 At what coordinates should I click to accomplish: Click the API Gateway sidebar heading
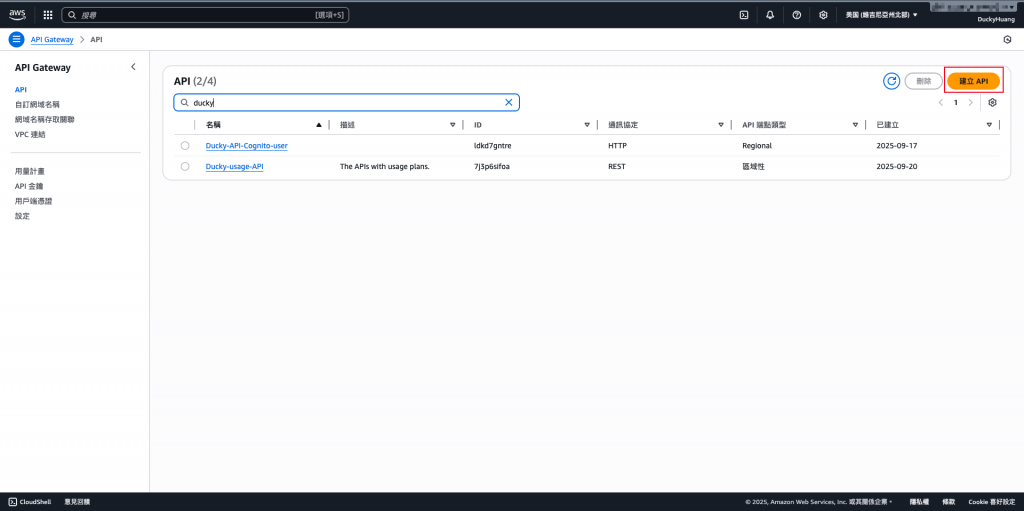[x=42, y=67]
